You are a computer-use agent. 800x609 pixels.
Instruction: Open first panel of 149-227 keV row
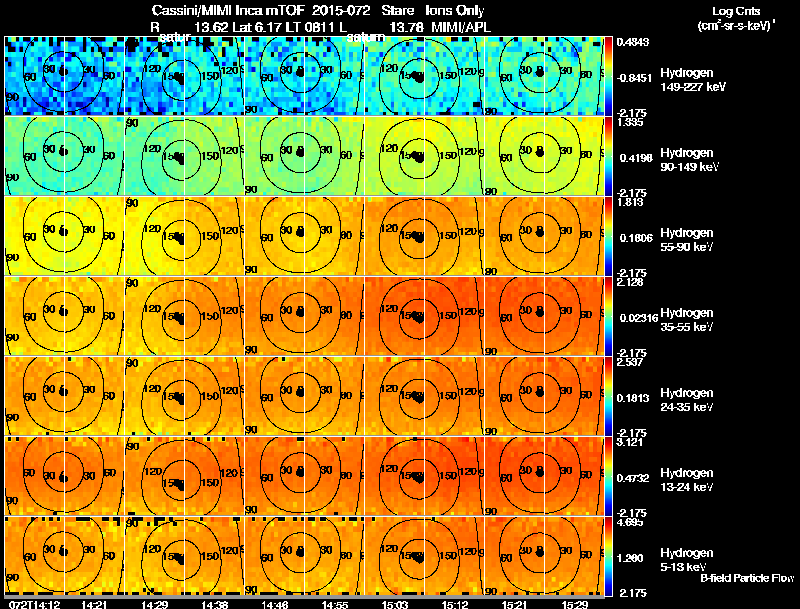point(65,76)
